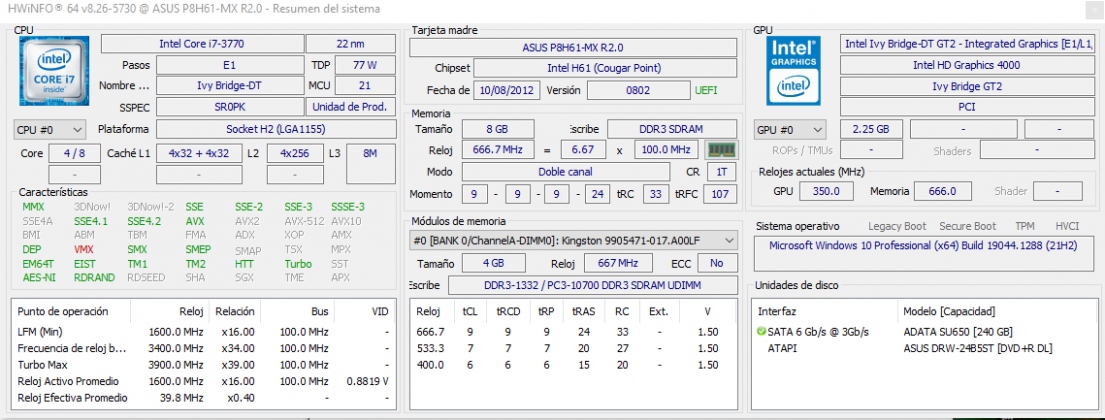Select the ADATA SU650 [240 GB] drive entry
The height and width of the screenshot is (420, 1105).
tap(958, 332)
